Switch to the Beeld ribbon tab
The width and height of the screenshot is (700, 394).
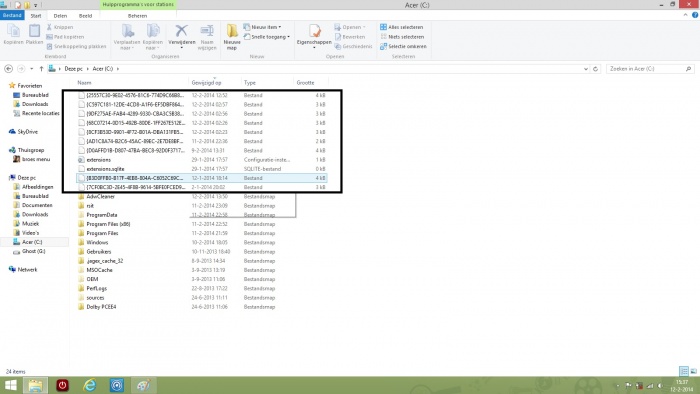[85, 16]
